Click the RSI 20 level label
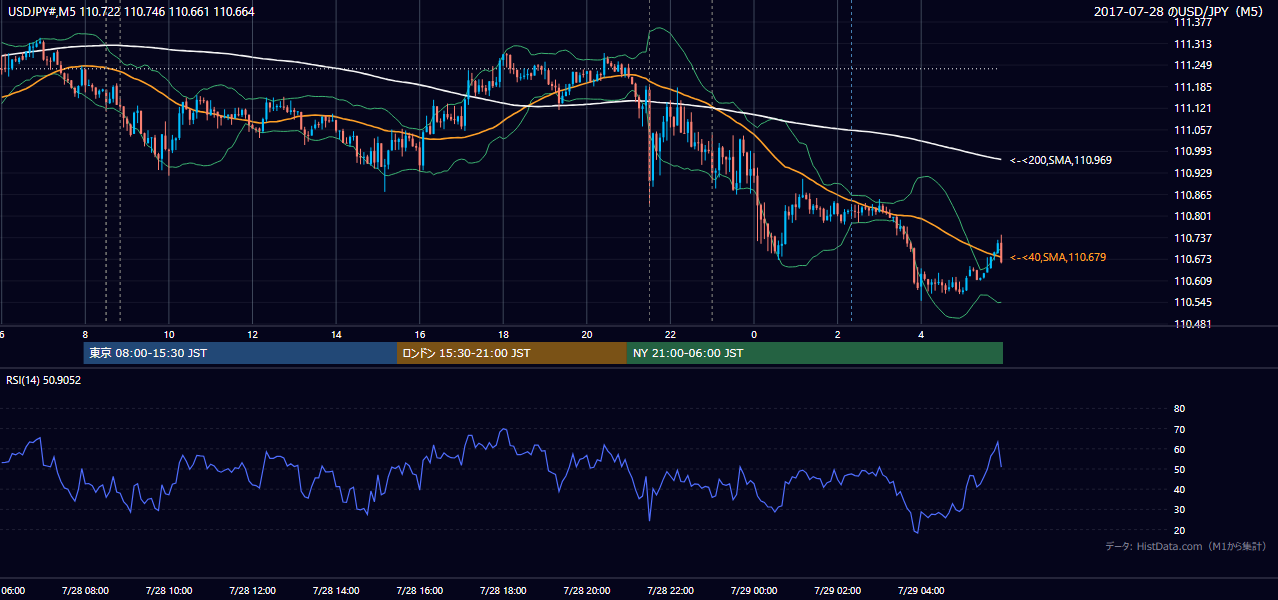 [1179, 530]
